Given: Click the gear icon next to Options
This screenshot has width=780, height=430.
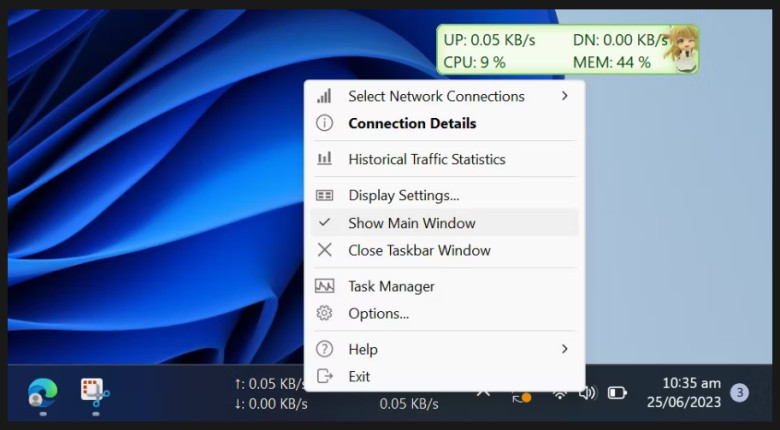Looking at the screenshot, I should click(324, 313).
